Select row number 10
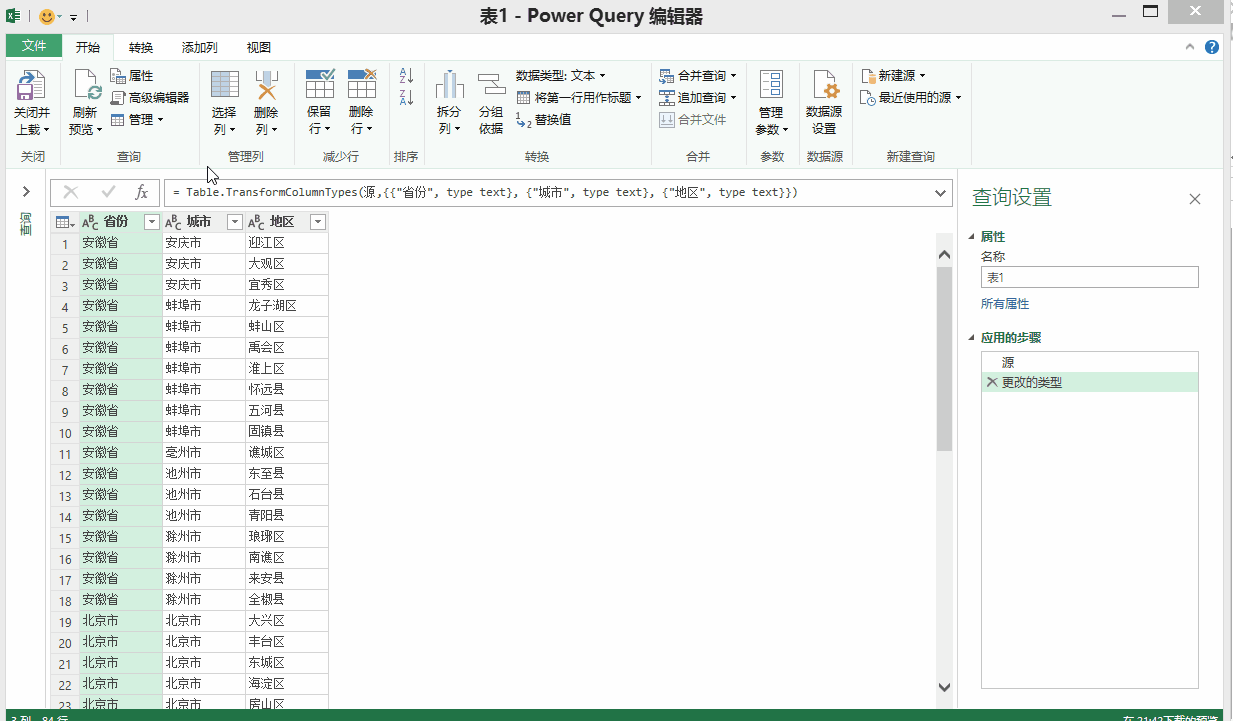This screenshot has height=721, width=1233. click(64, 433)
